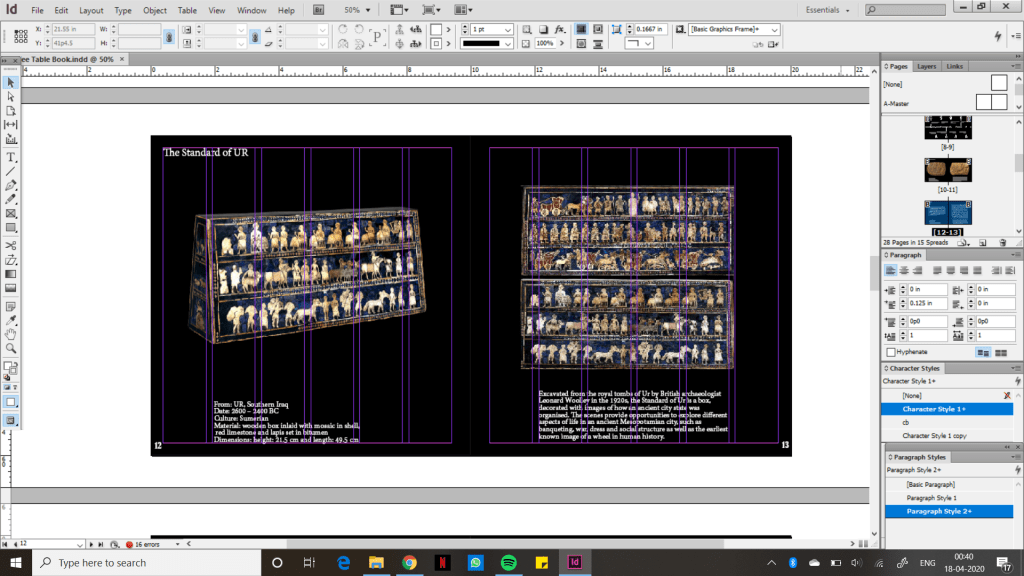Open the Layout menu
Image resolution: width=1024 pixels, height=576 pixels.
[91, 10]
